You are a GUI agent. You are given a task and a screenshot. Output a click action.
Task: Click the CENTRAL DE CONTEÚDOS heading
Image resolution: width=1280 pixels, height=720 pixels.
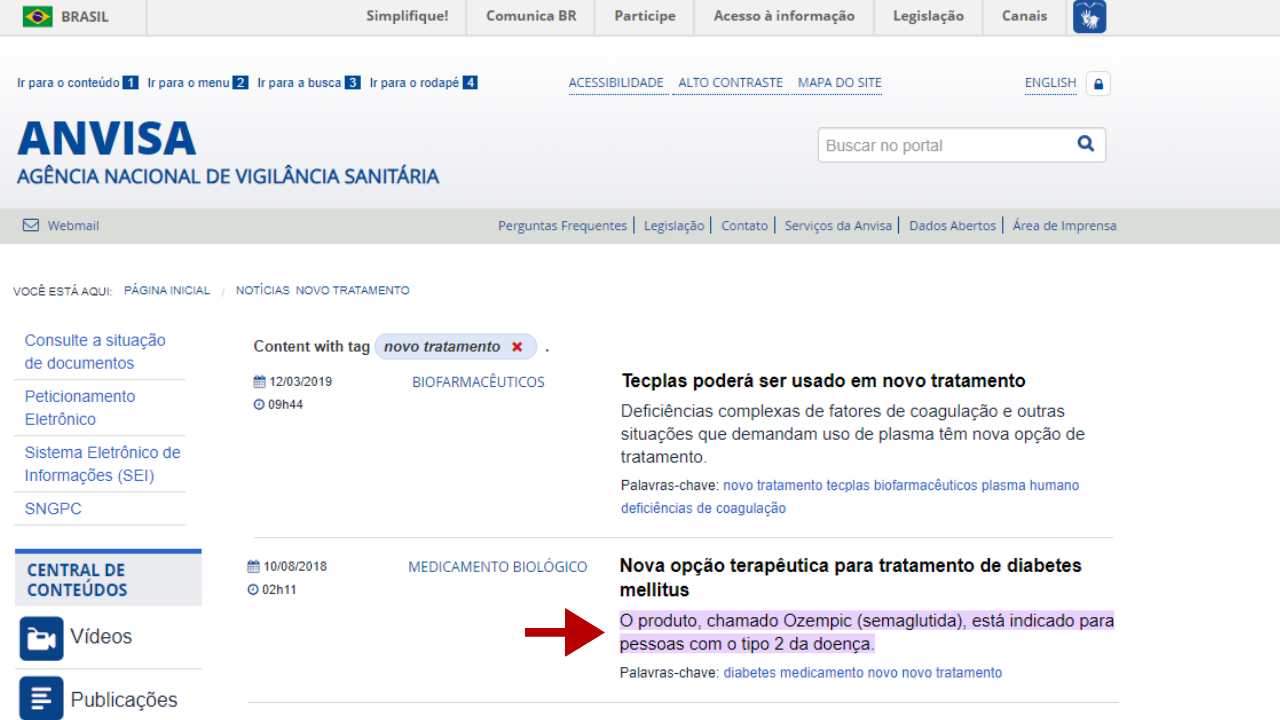(77, 580)
